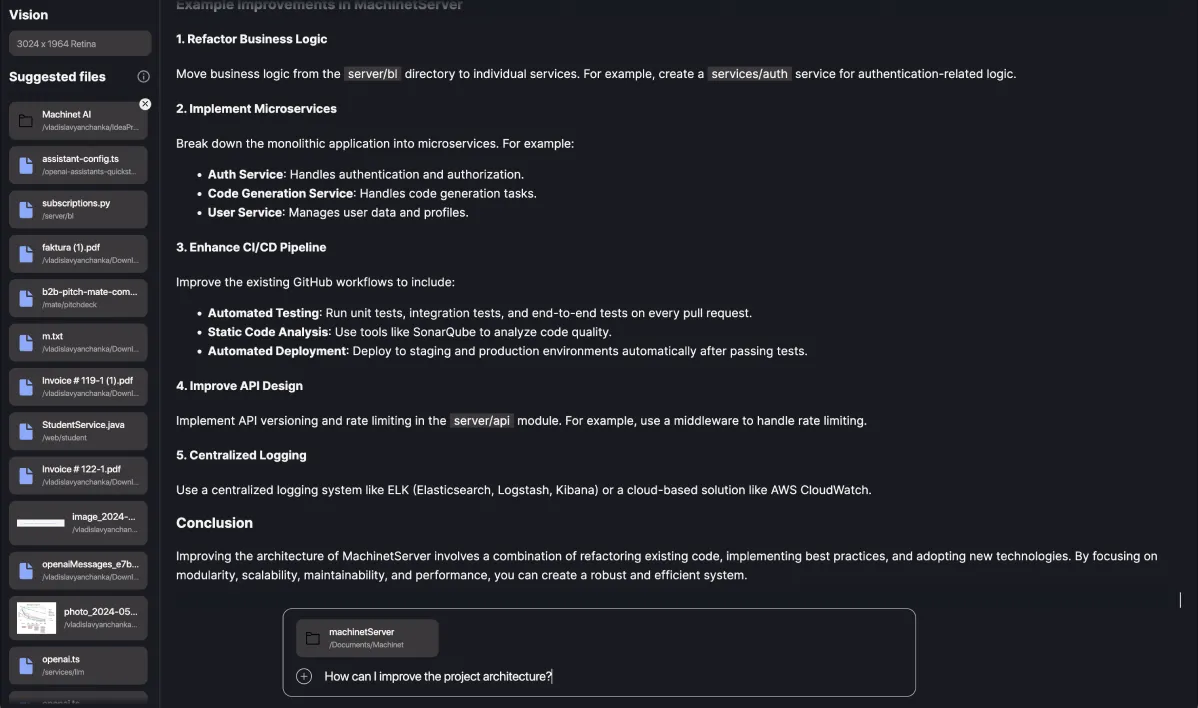This screenshot has height=708, width=1198.
Task: Click the file icon next to subscriptions.py
Action: click(x=25, y=208)
